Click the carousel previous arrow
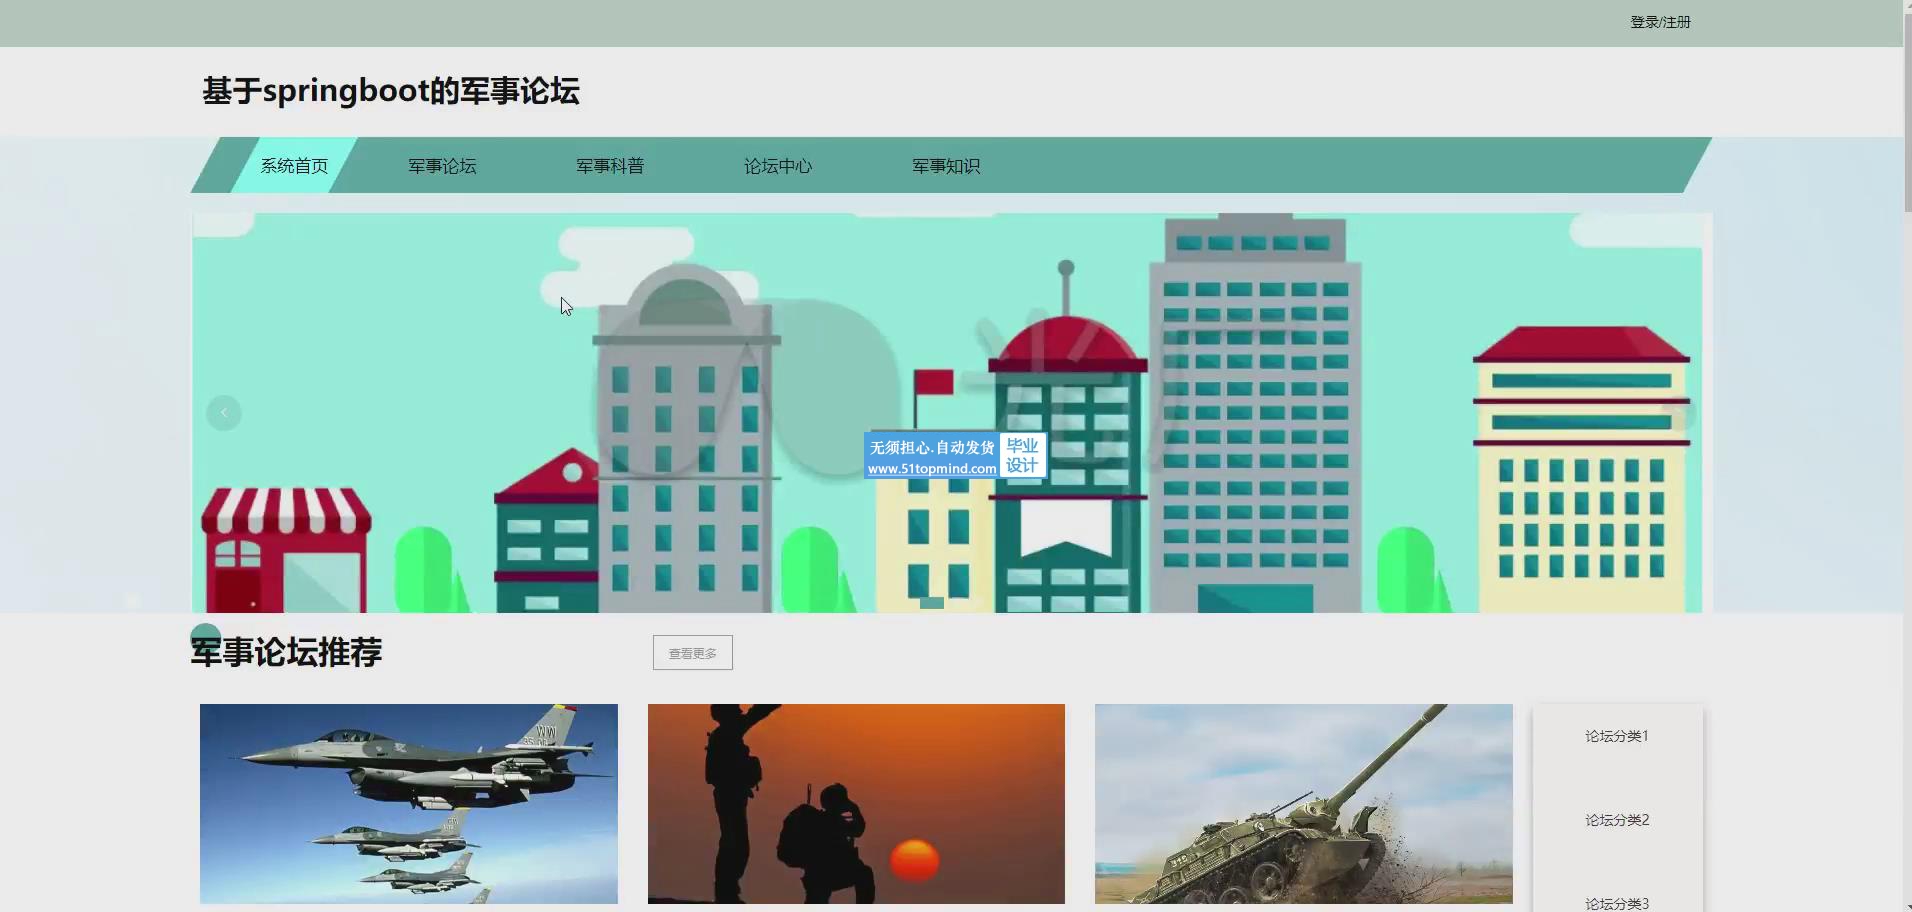Viewport: 1912px width, 912px height. click(224, 413)
